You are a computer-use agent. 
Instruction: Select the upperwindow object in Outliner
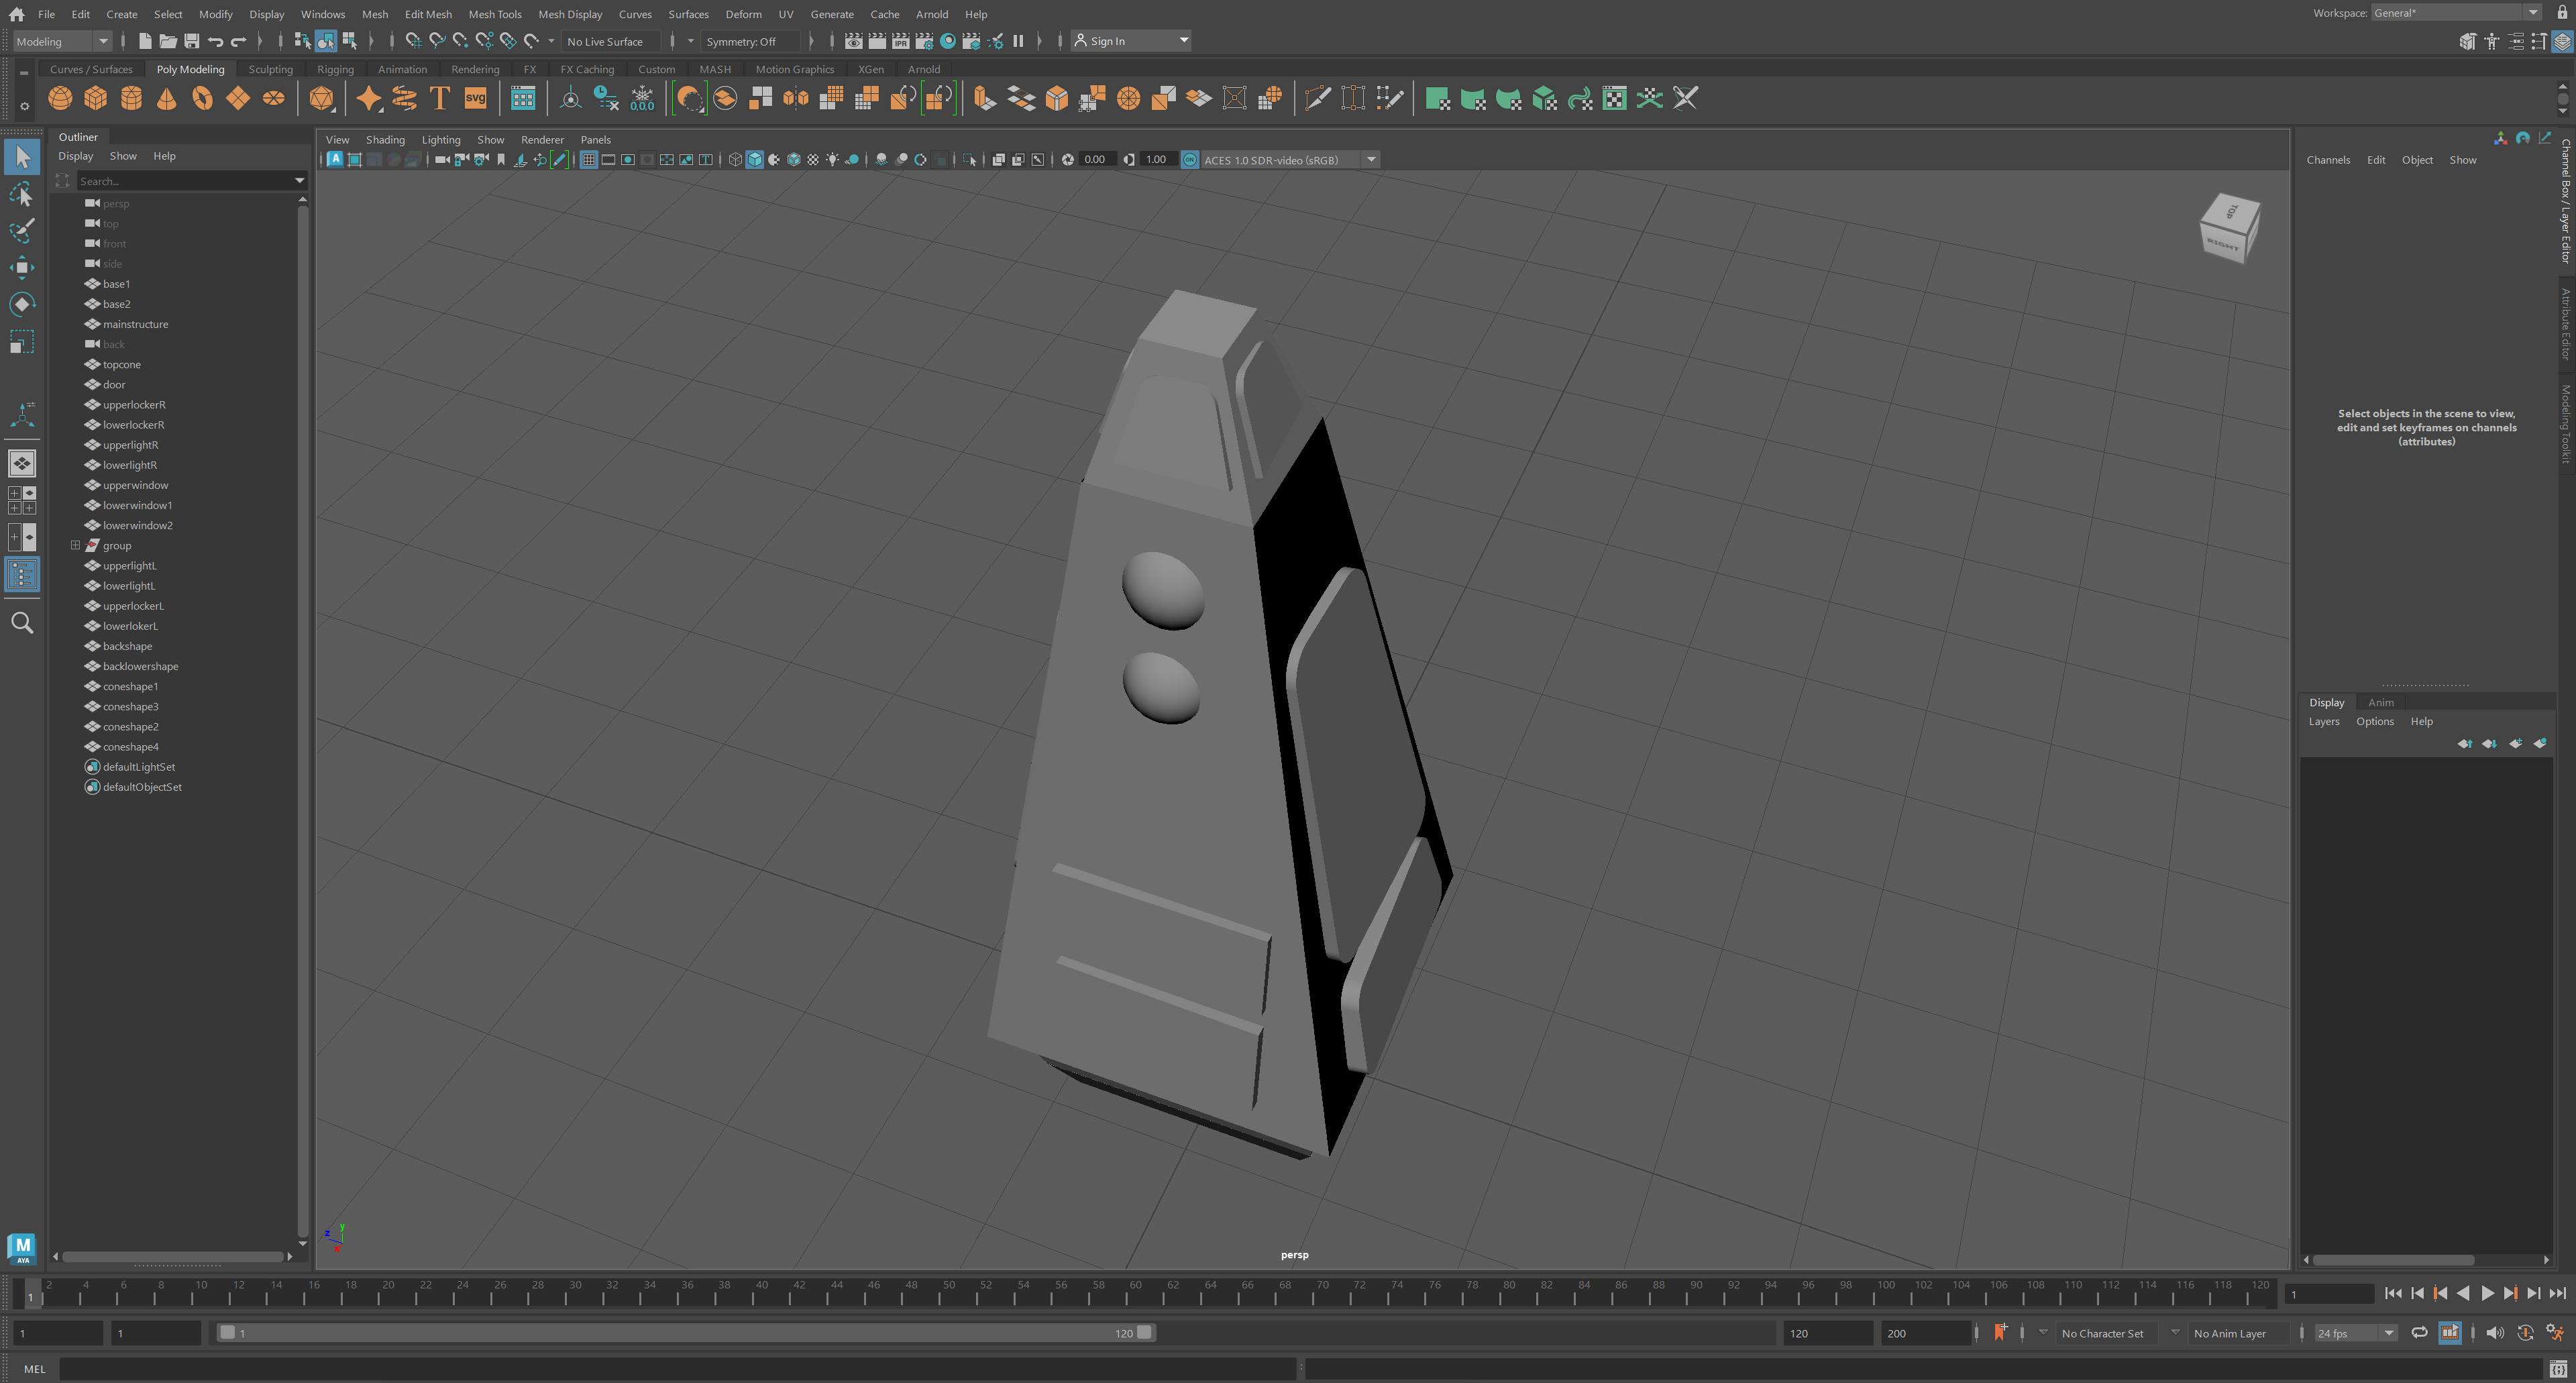[x=136, y=485]
